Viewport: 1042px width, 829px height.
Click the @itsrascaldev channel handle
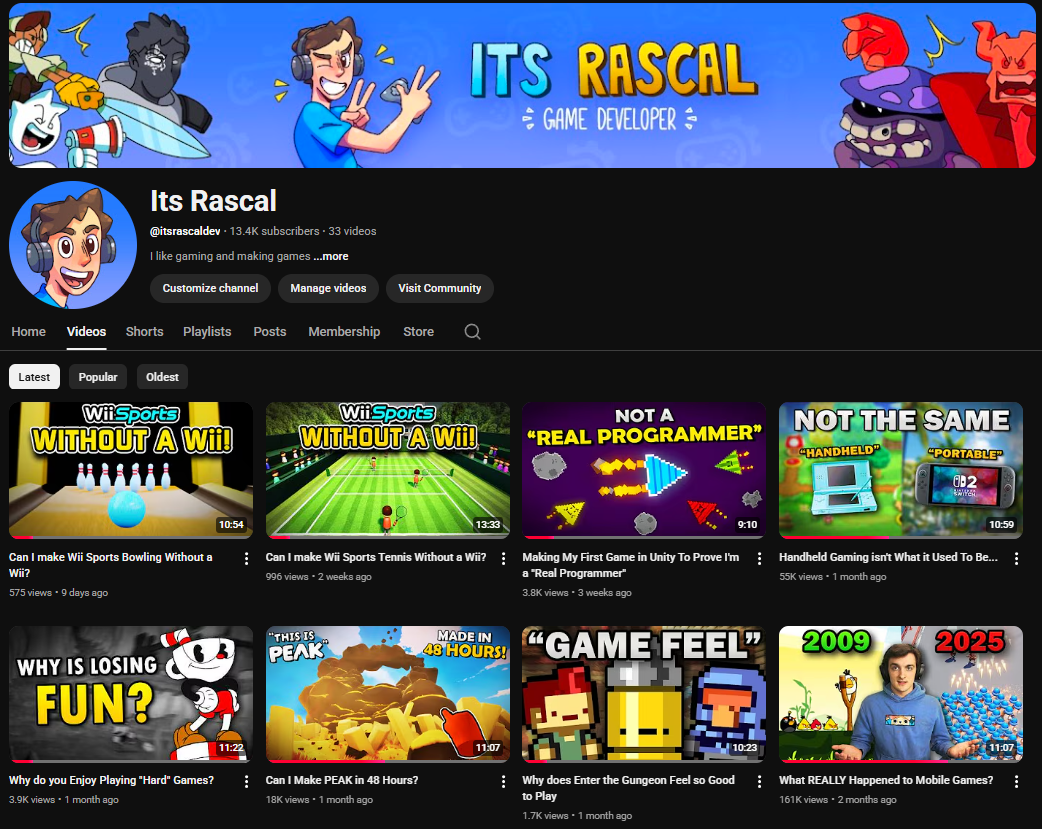(x=185, y=231)
